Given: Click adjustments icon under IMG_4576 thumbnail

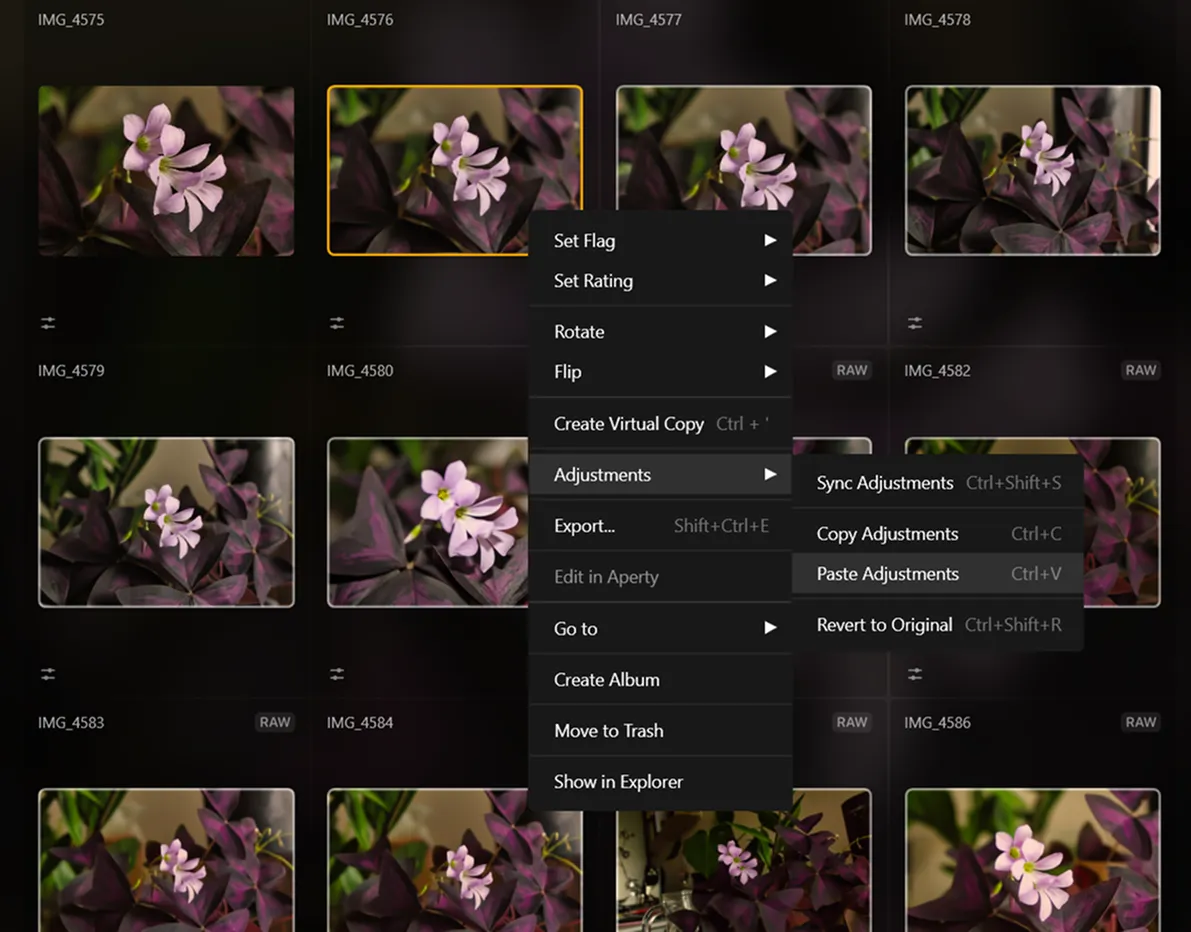Looking at the screenshot, I should [x=337, y=324].
